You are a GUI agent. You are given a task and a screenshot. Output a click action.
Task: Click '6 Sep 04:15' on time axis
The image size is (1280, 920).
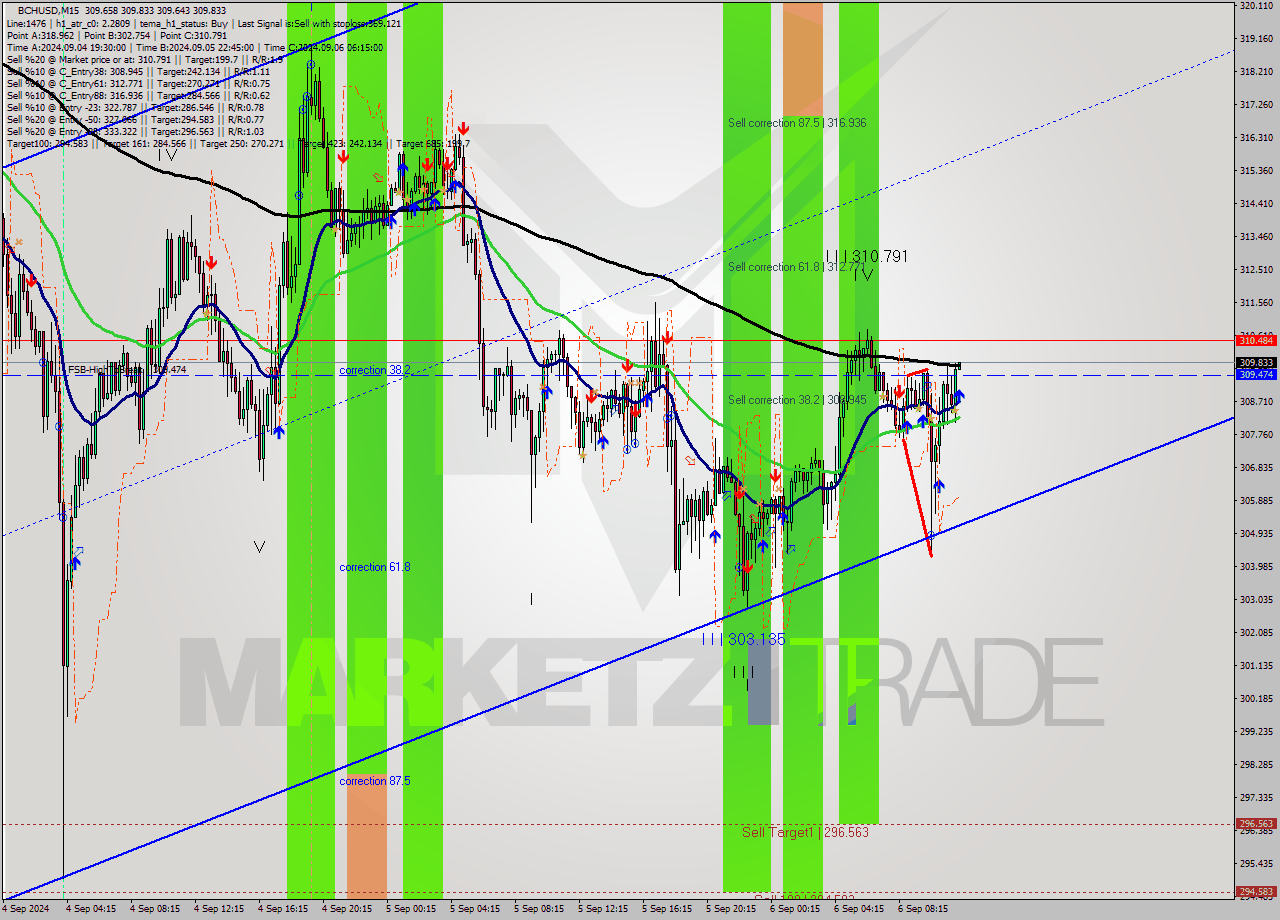[x=859, y=909]
